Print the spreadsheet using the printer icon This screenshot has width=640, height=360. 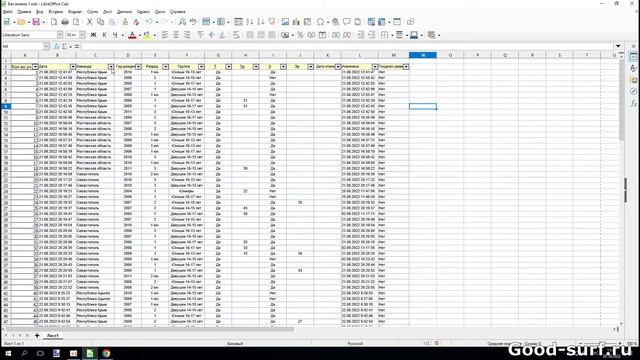pos(65,22)
